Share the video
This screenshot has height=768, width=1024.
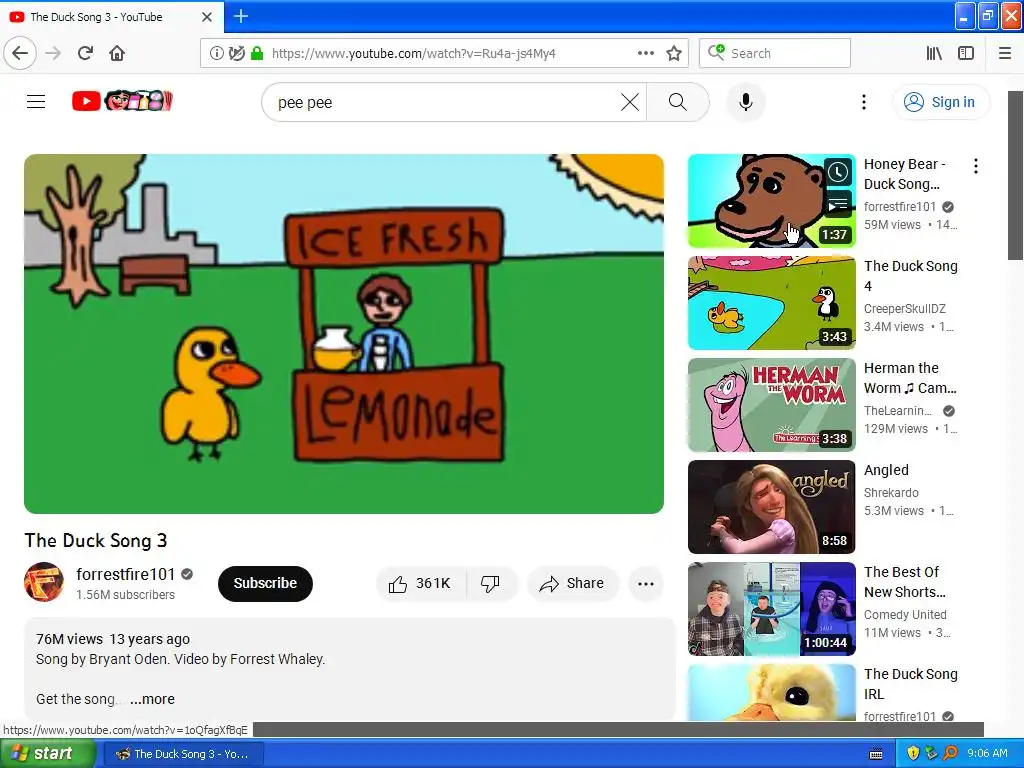pos(572,583)
